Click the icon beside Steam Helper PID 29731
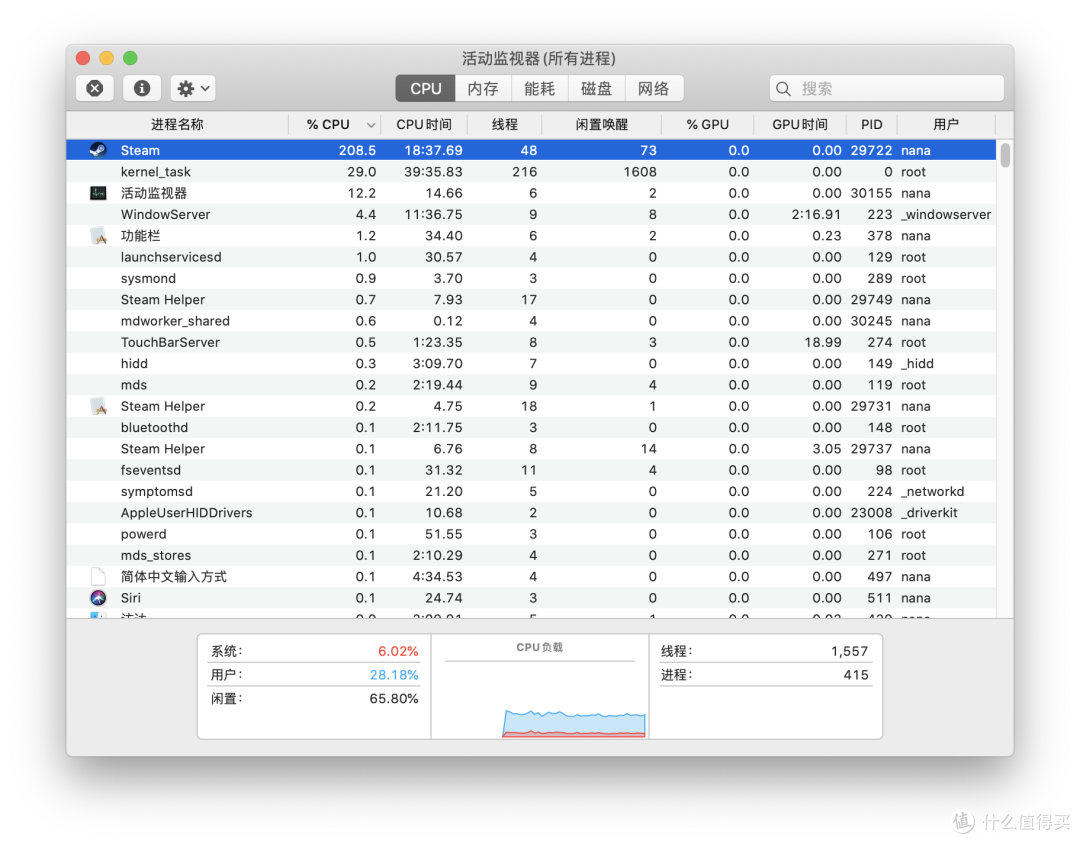This screenshot has width=1080, height=844. pos(98,406)
